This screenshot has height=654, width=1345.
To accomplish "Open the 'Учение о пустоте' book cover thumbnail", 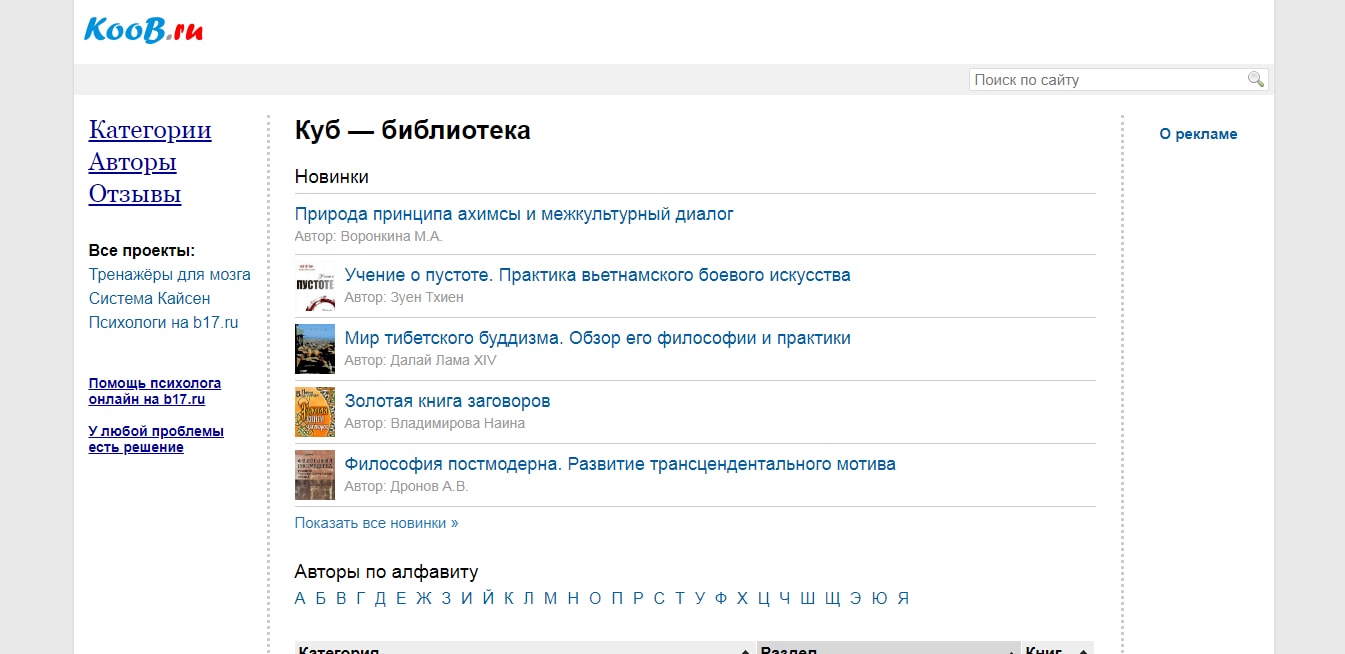I will 314,286.
